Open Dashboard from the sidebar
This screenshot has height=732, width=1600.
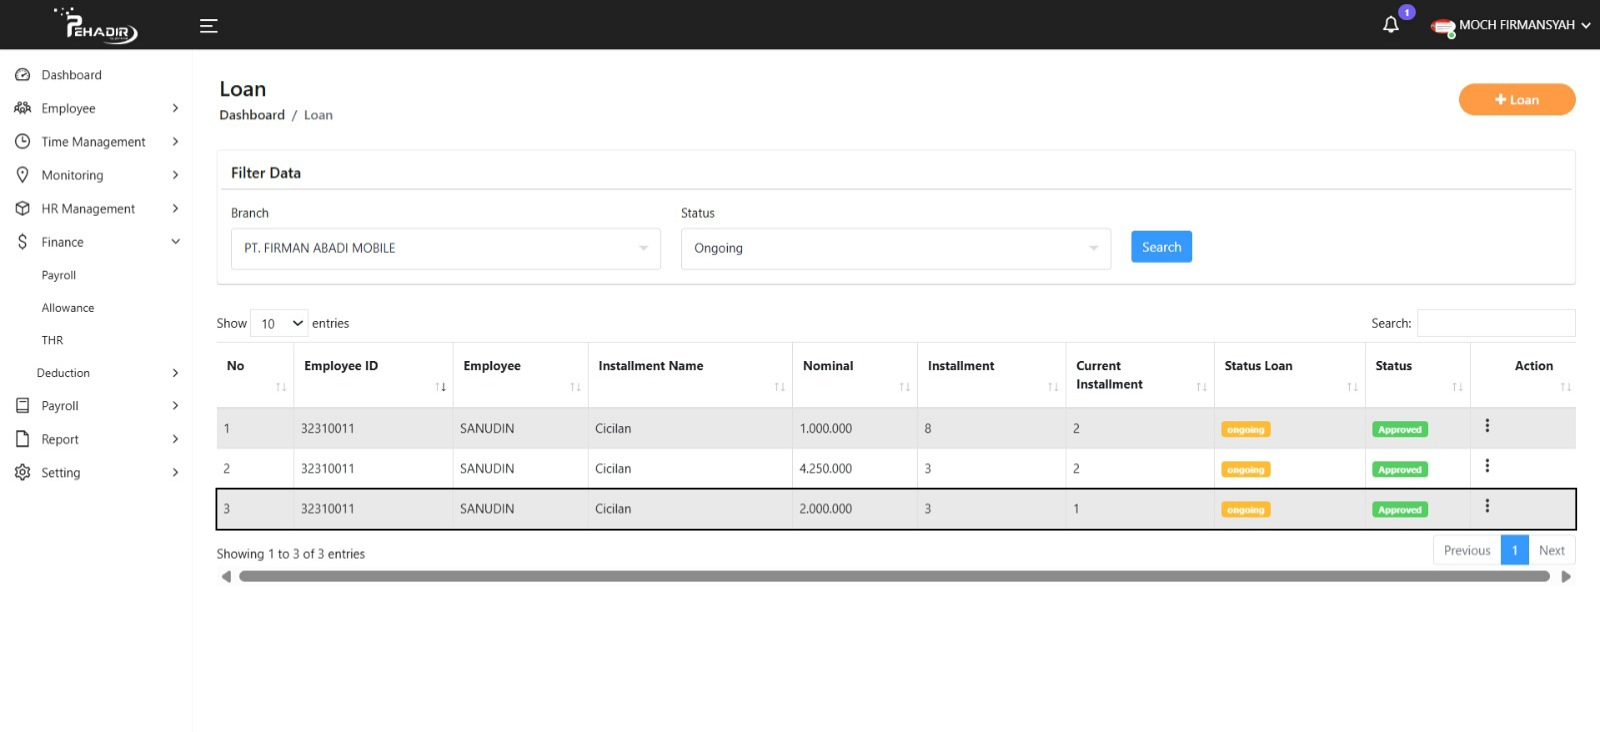pyautogui.click(x=71, y=75)
